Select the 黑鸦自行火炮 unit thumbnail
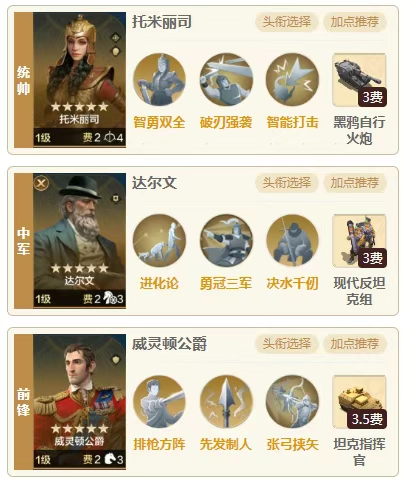The image size is (405, 482). [359, 80]
